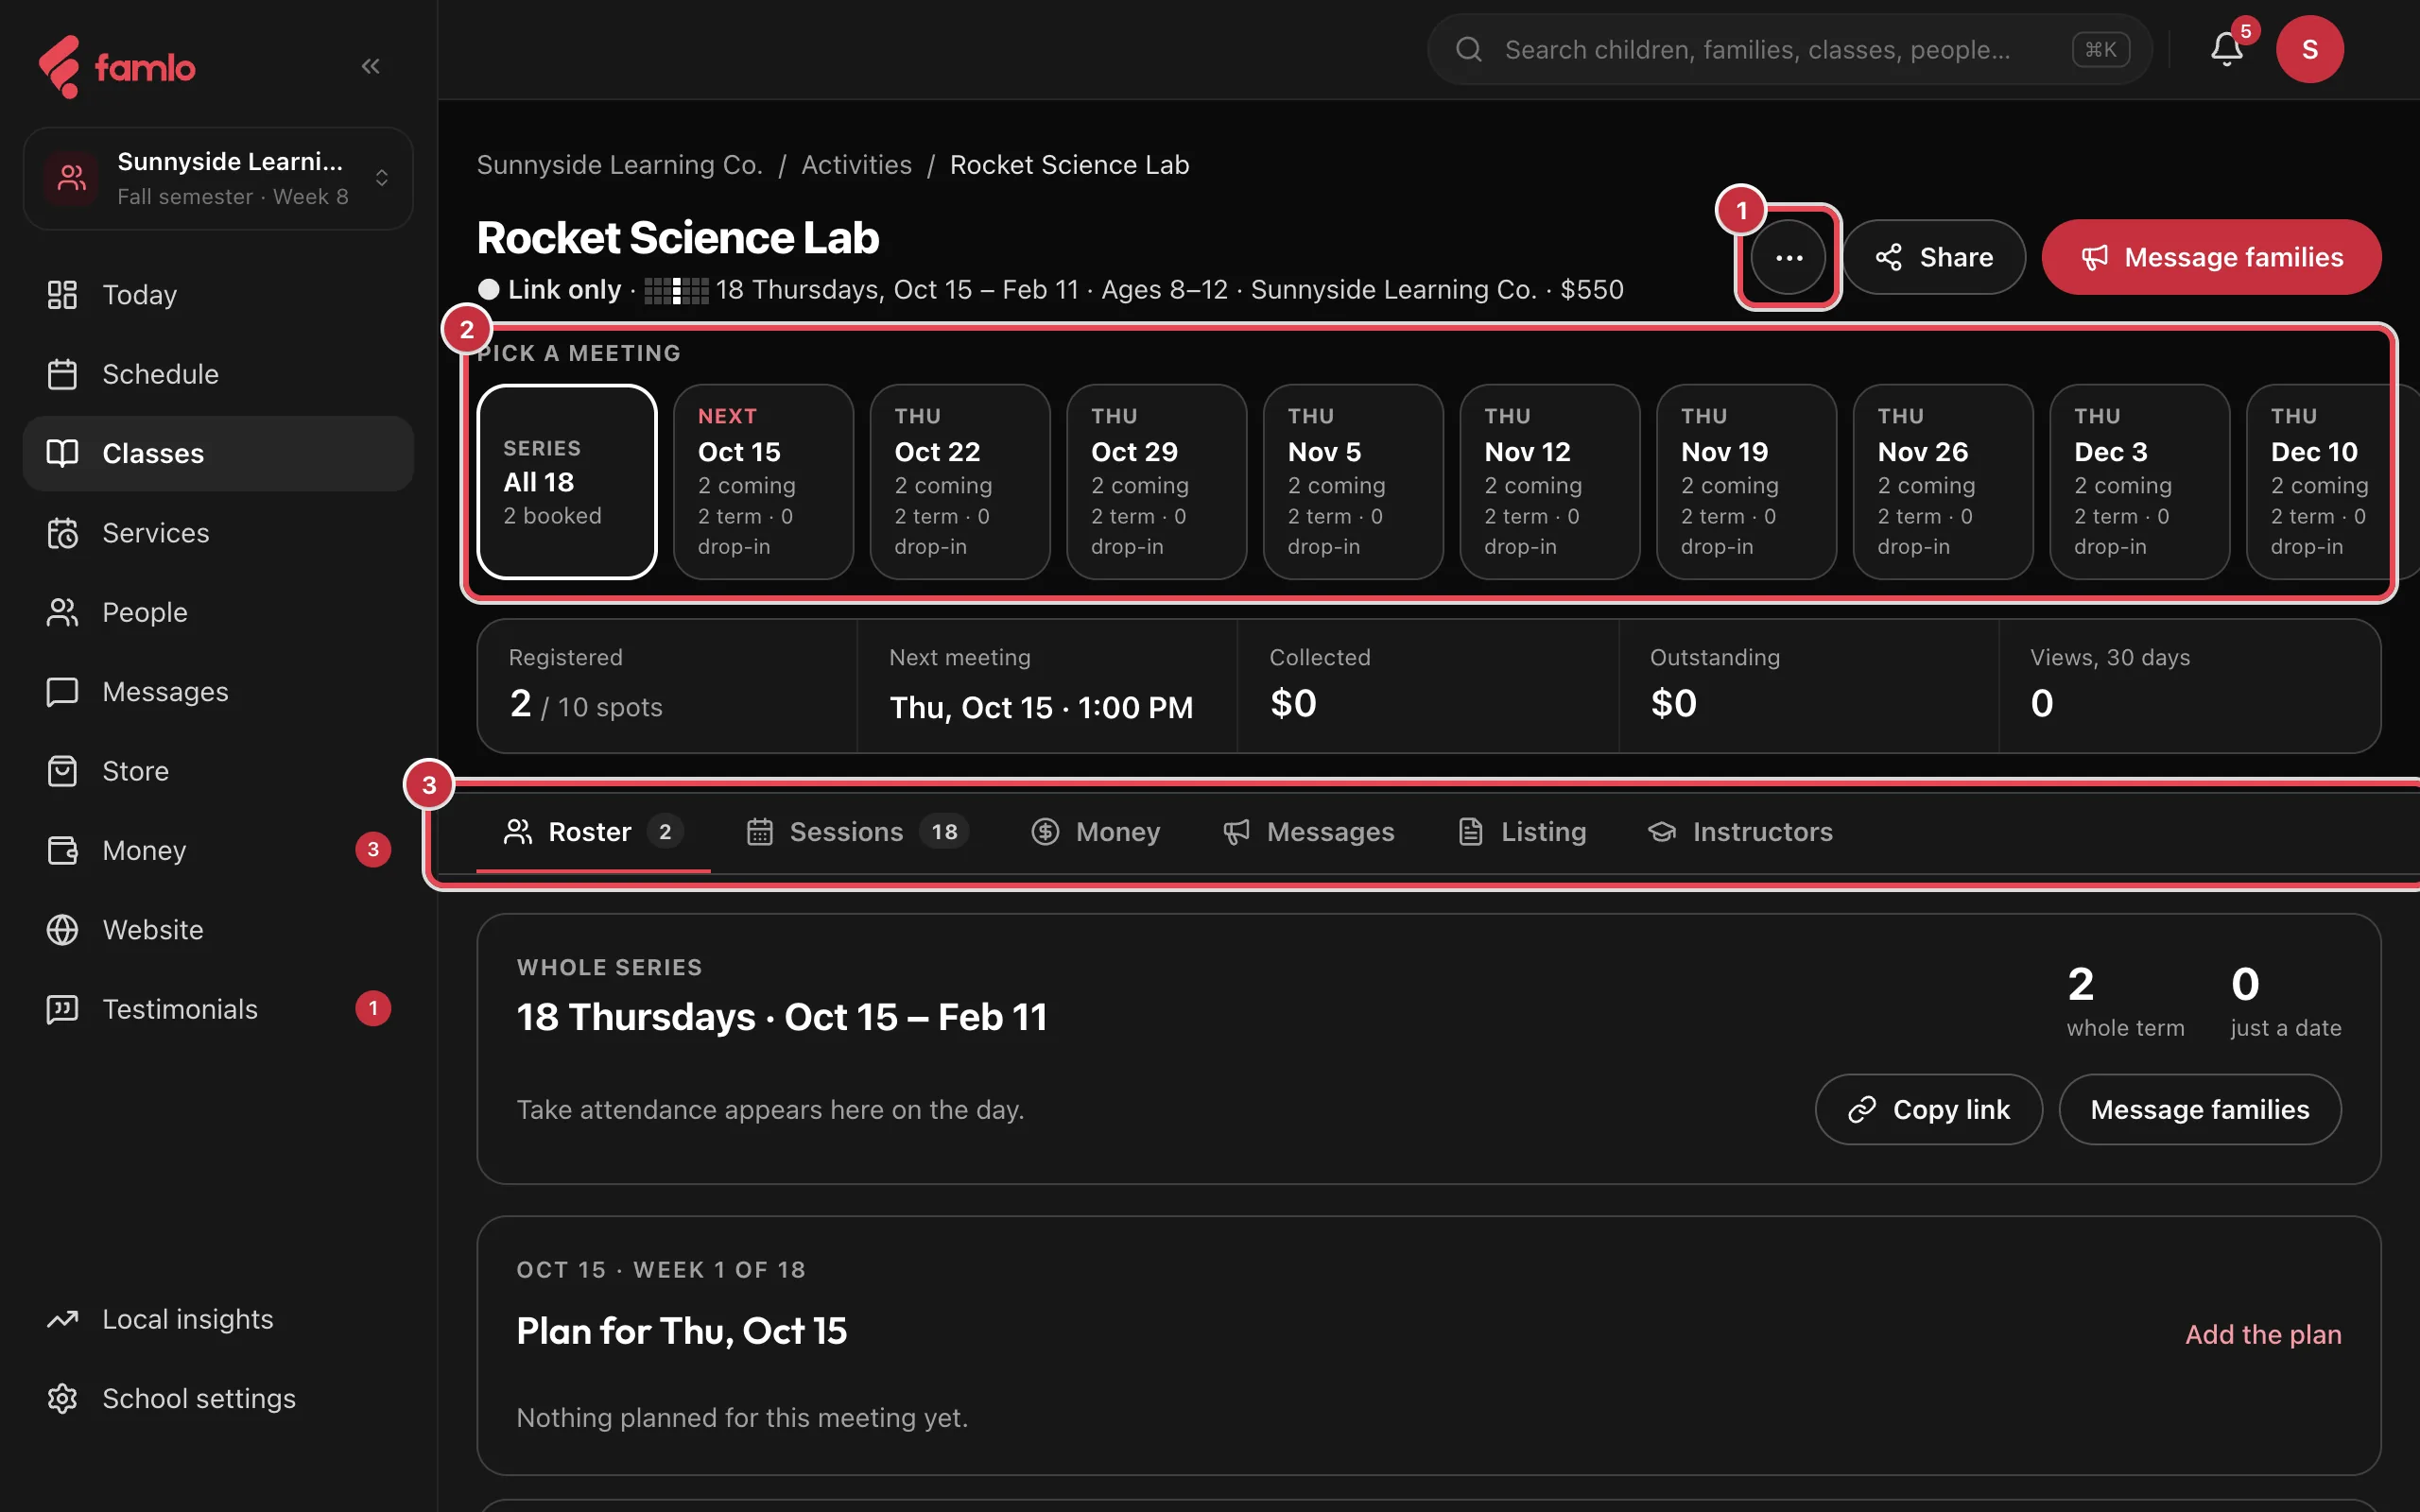Screen dimensions: 2420x1512
Task: Select the Thu Oct 22 meeting card
Action: click(x=960, y=482)
